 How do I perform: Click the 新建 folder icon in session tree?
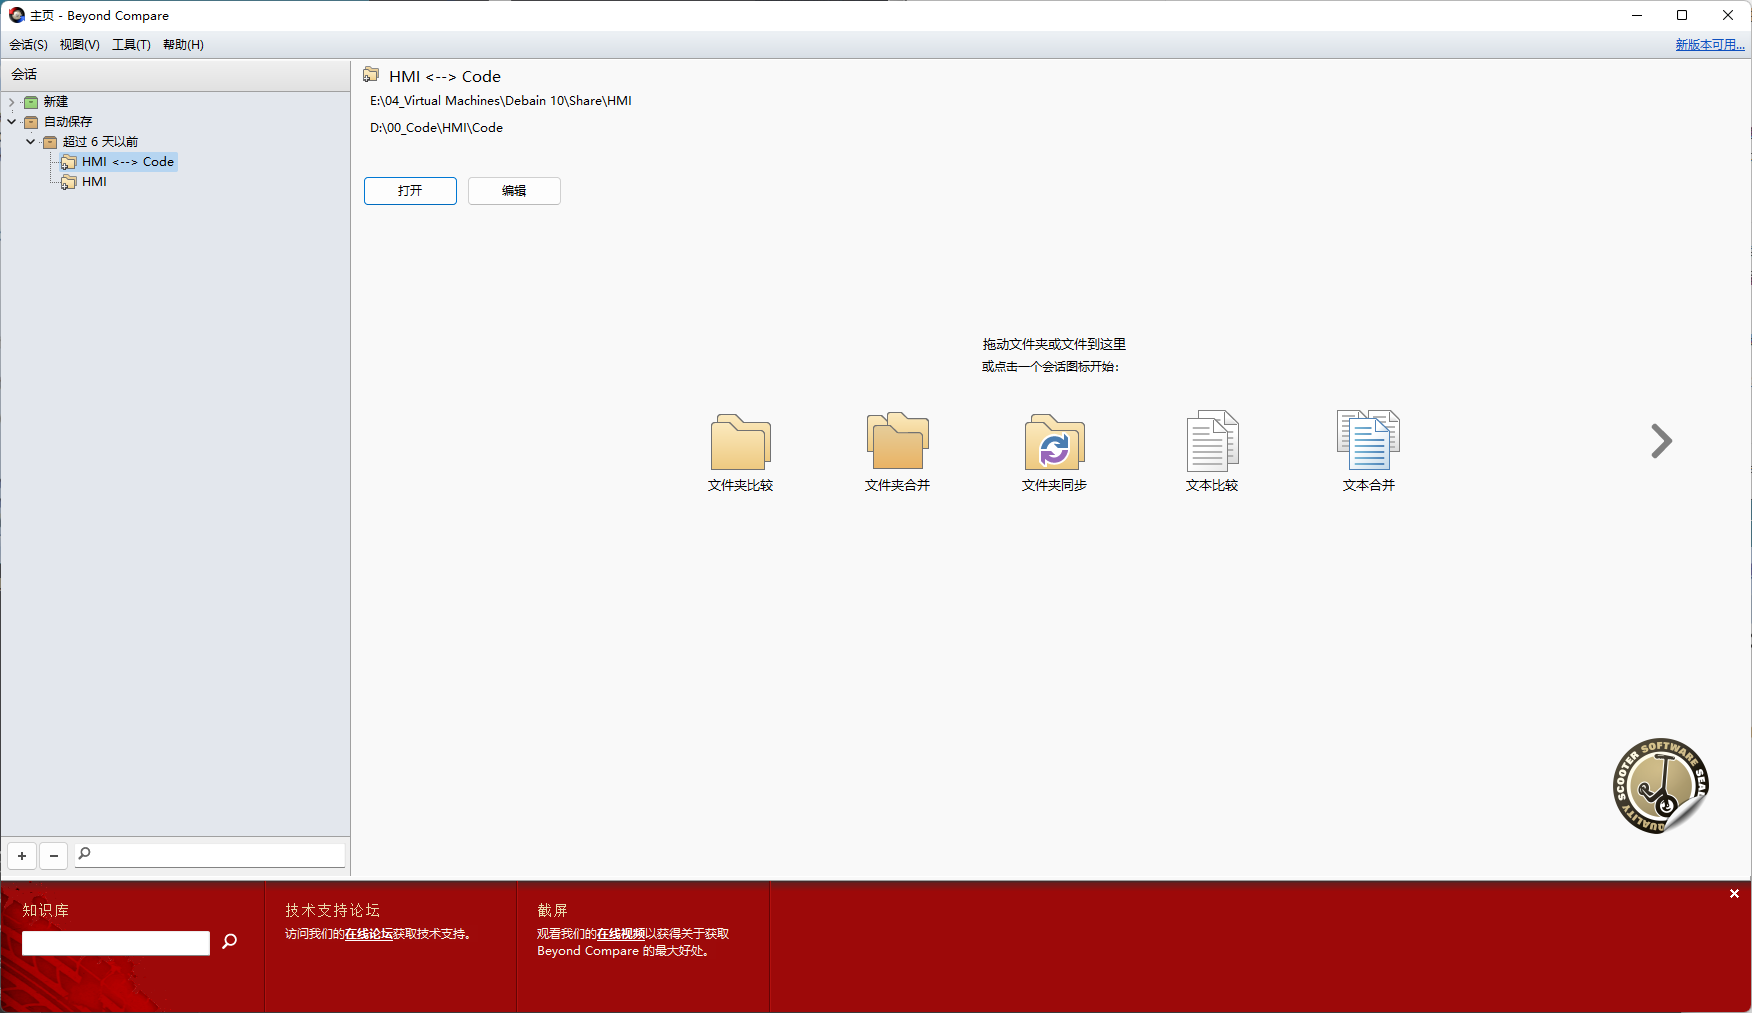31,102
